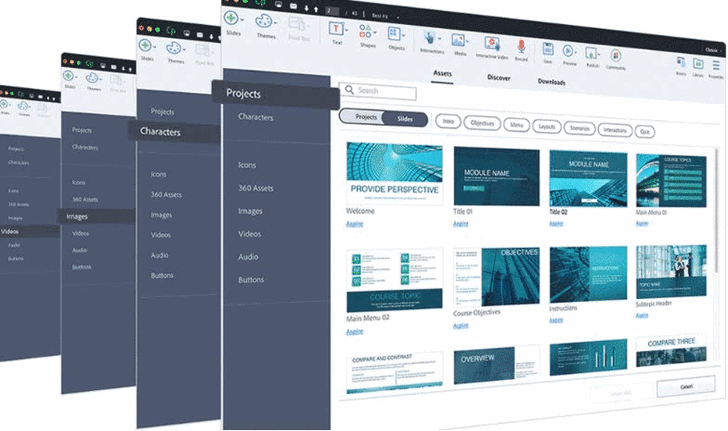Viewport: 728px width, 431px height.
Task: Expand the arrow beside the Publish icon
Action: pyautogui.click(x=599, y=54)
